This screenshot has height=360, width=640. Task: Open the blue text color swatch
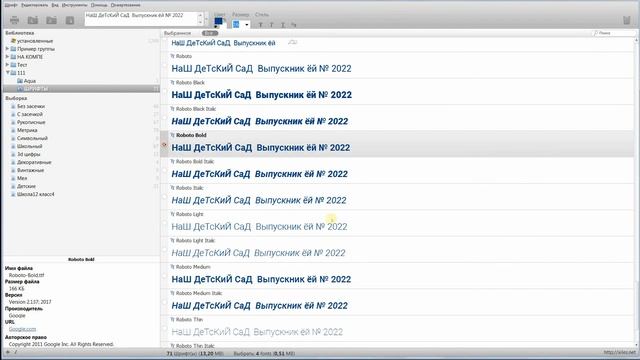(219, 21)
